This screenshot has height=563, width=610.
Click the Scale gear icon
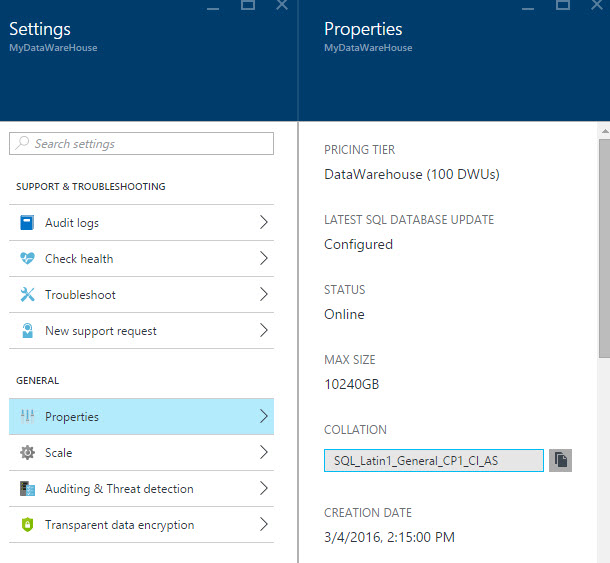tap(27, 453)
